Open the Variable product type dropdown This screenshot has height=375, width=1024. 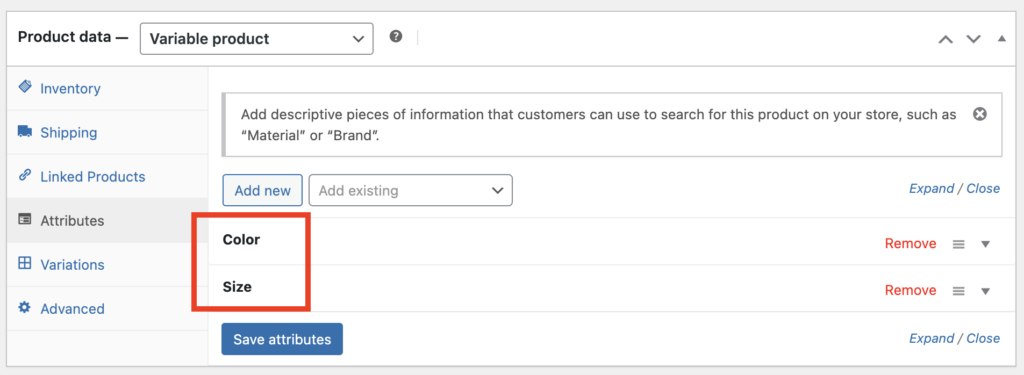point(257,39)
